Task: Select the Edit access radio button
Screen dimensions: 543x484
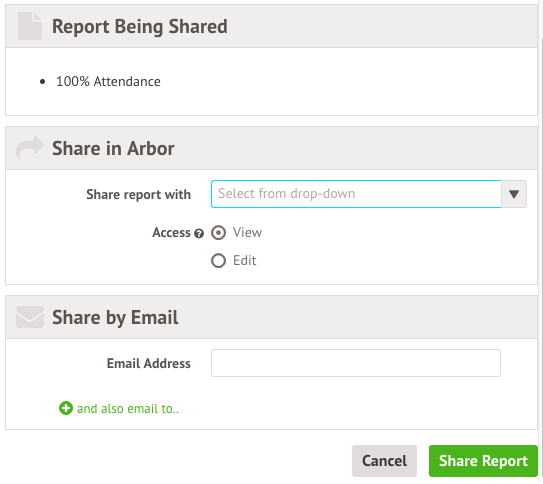Action: coord(219,261)
